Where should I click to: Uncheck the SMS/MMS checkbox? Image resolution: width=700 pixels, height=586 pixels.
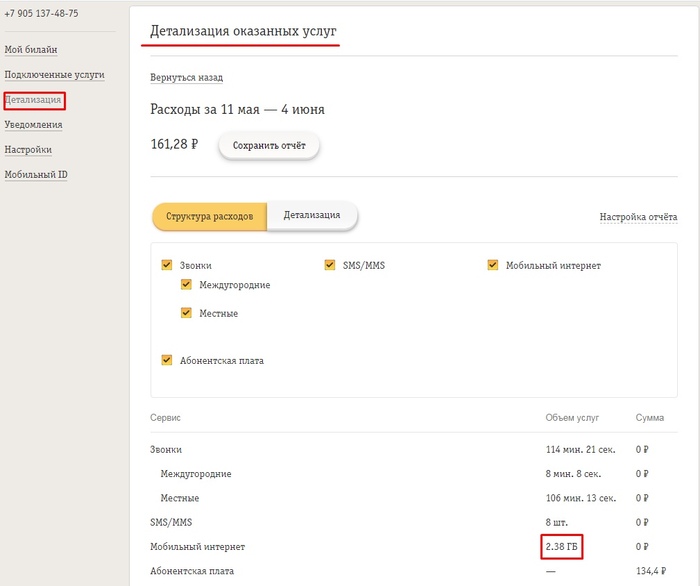point(330,265)
